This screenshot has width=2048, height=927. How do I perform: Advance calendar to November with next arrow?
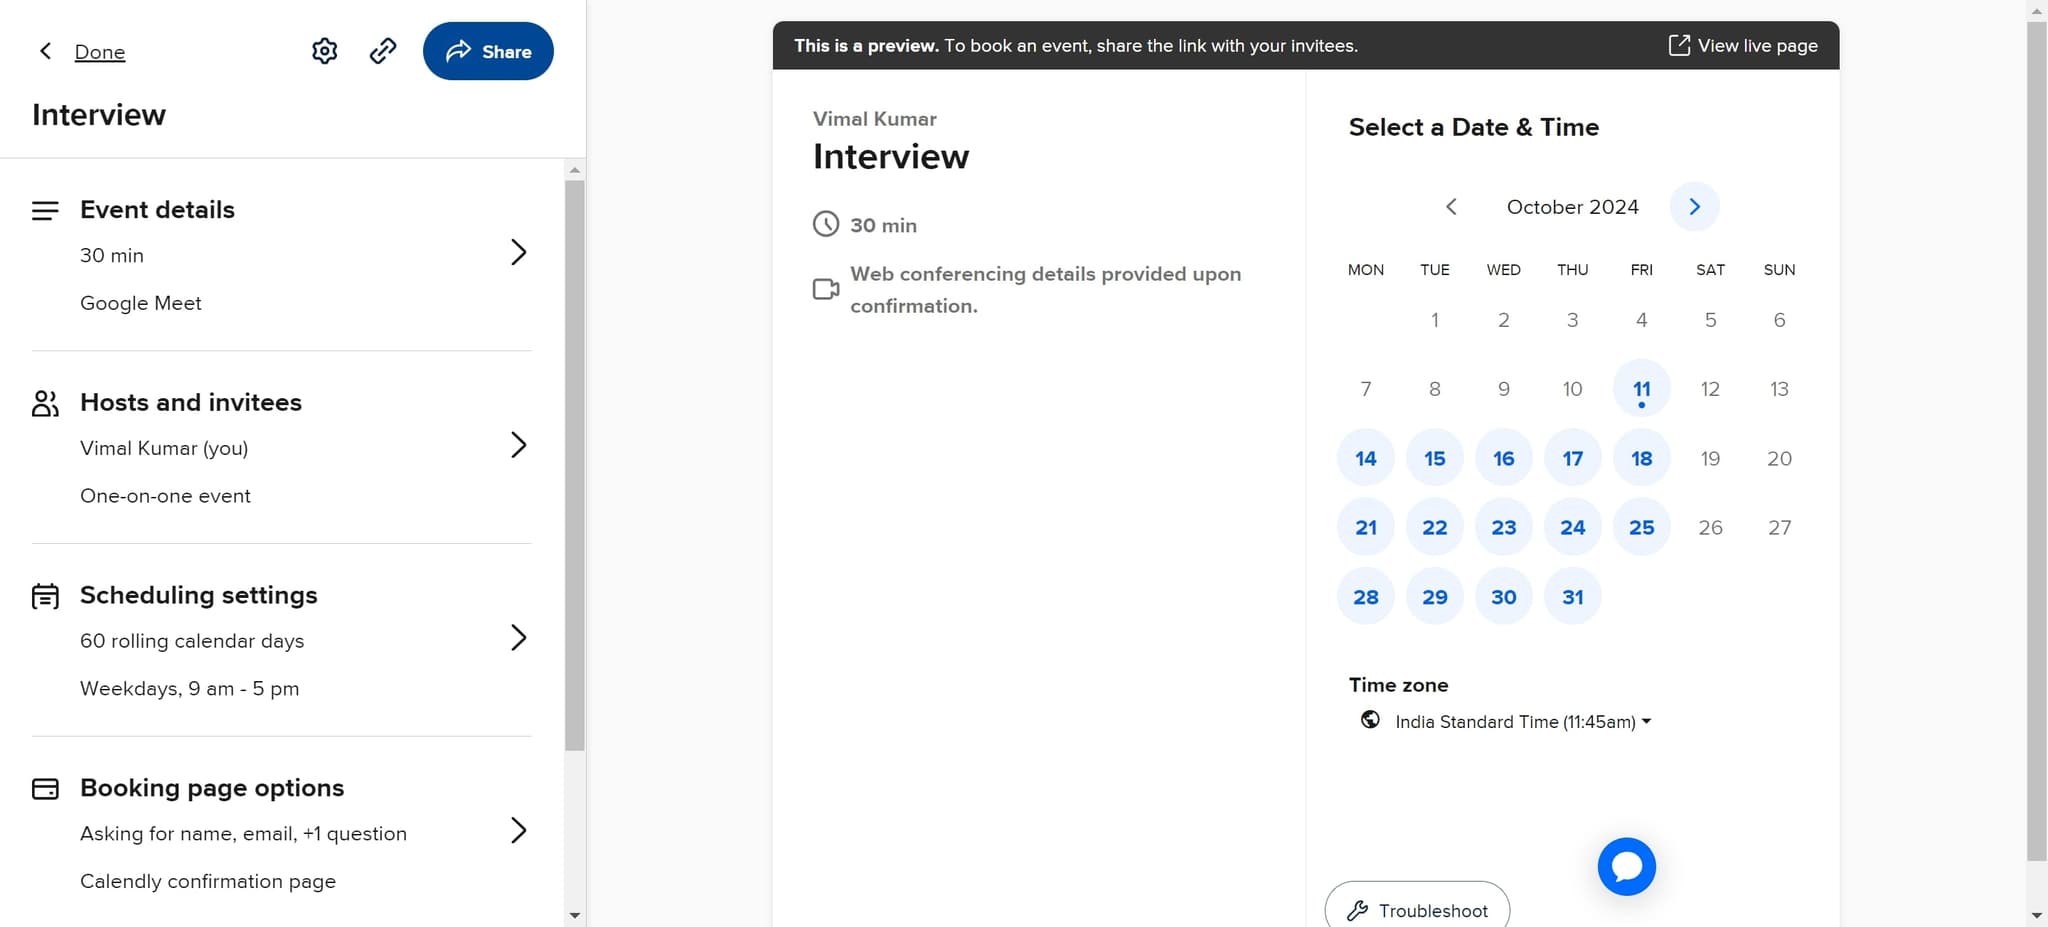pyautogui.click(x=1694, y=206)
